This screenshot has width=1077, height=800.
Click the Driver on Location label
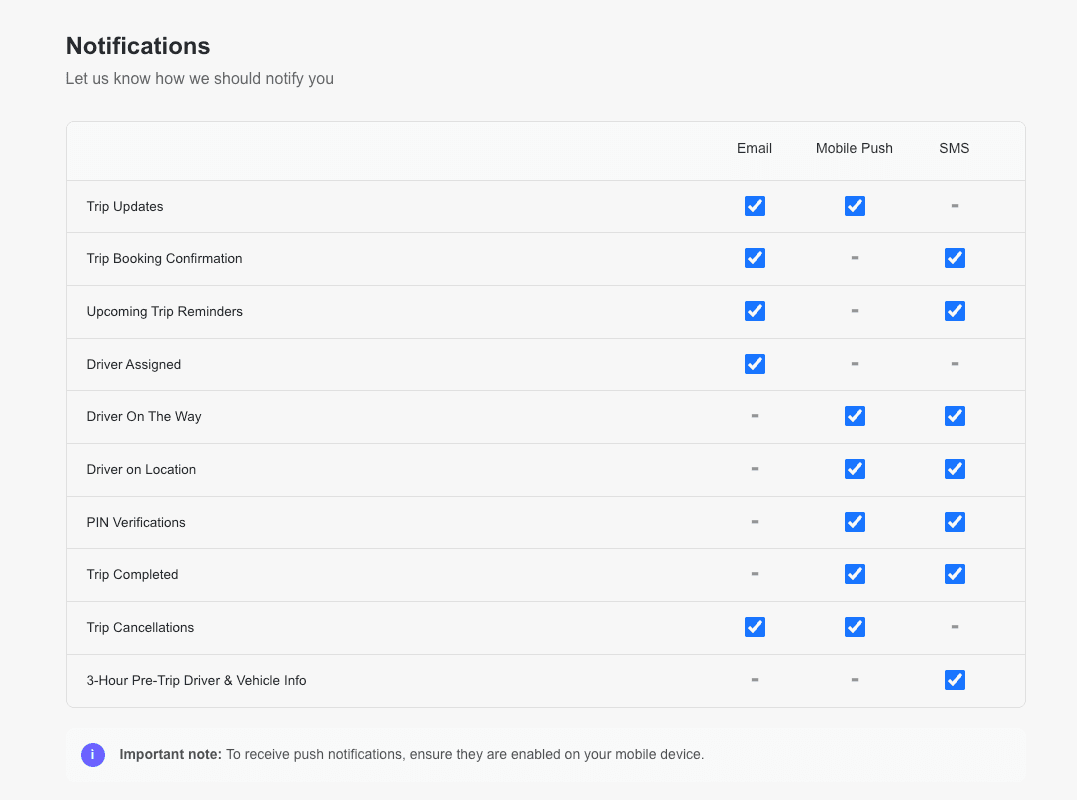tap(141, 470)
